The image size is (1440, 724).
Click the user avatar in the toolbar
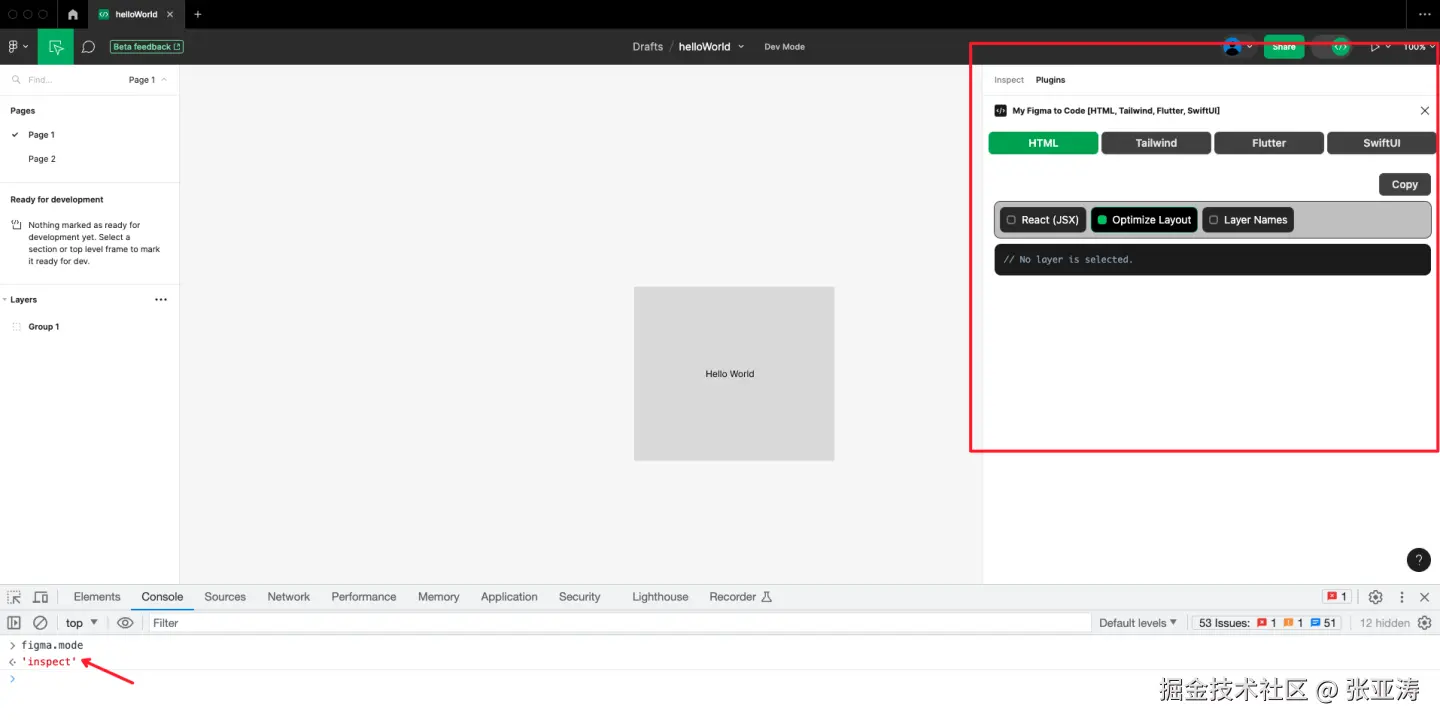click(1233, 47)
